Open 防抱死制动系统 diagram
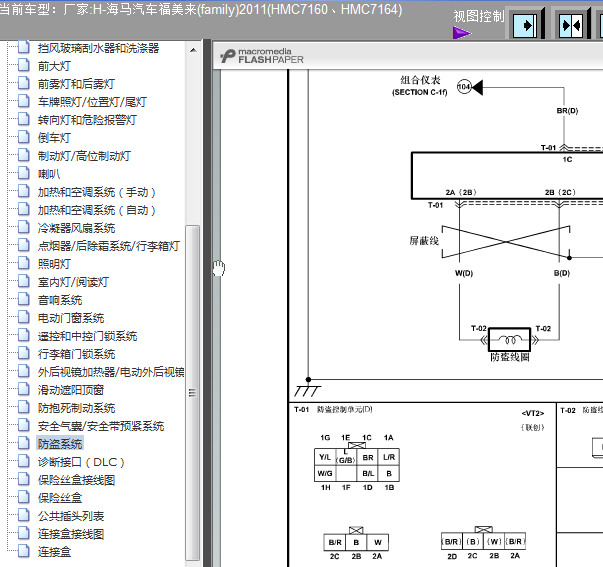This screenshot has height=567, width=603. coord(77,408)
